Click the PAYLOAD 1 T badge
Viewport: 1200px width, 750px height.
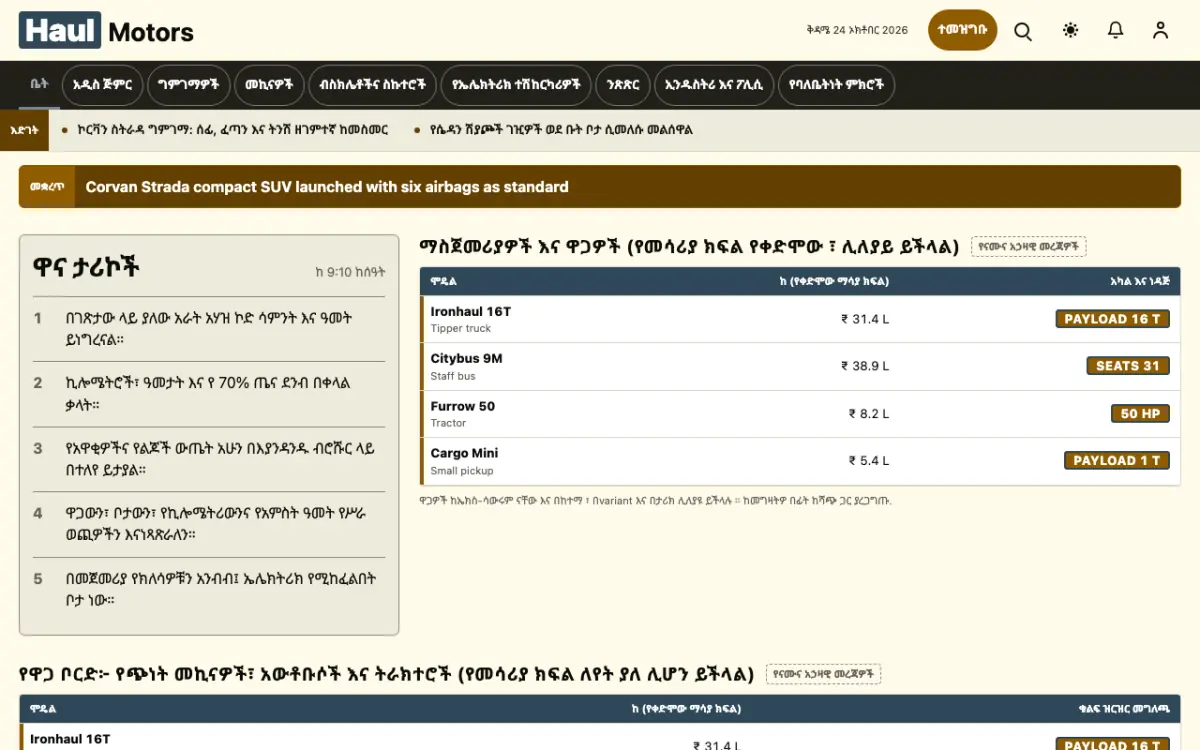pyautogui.click(x=1117, y=460)
